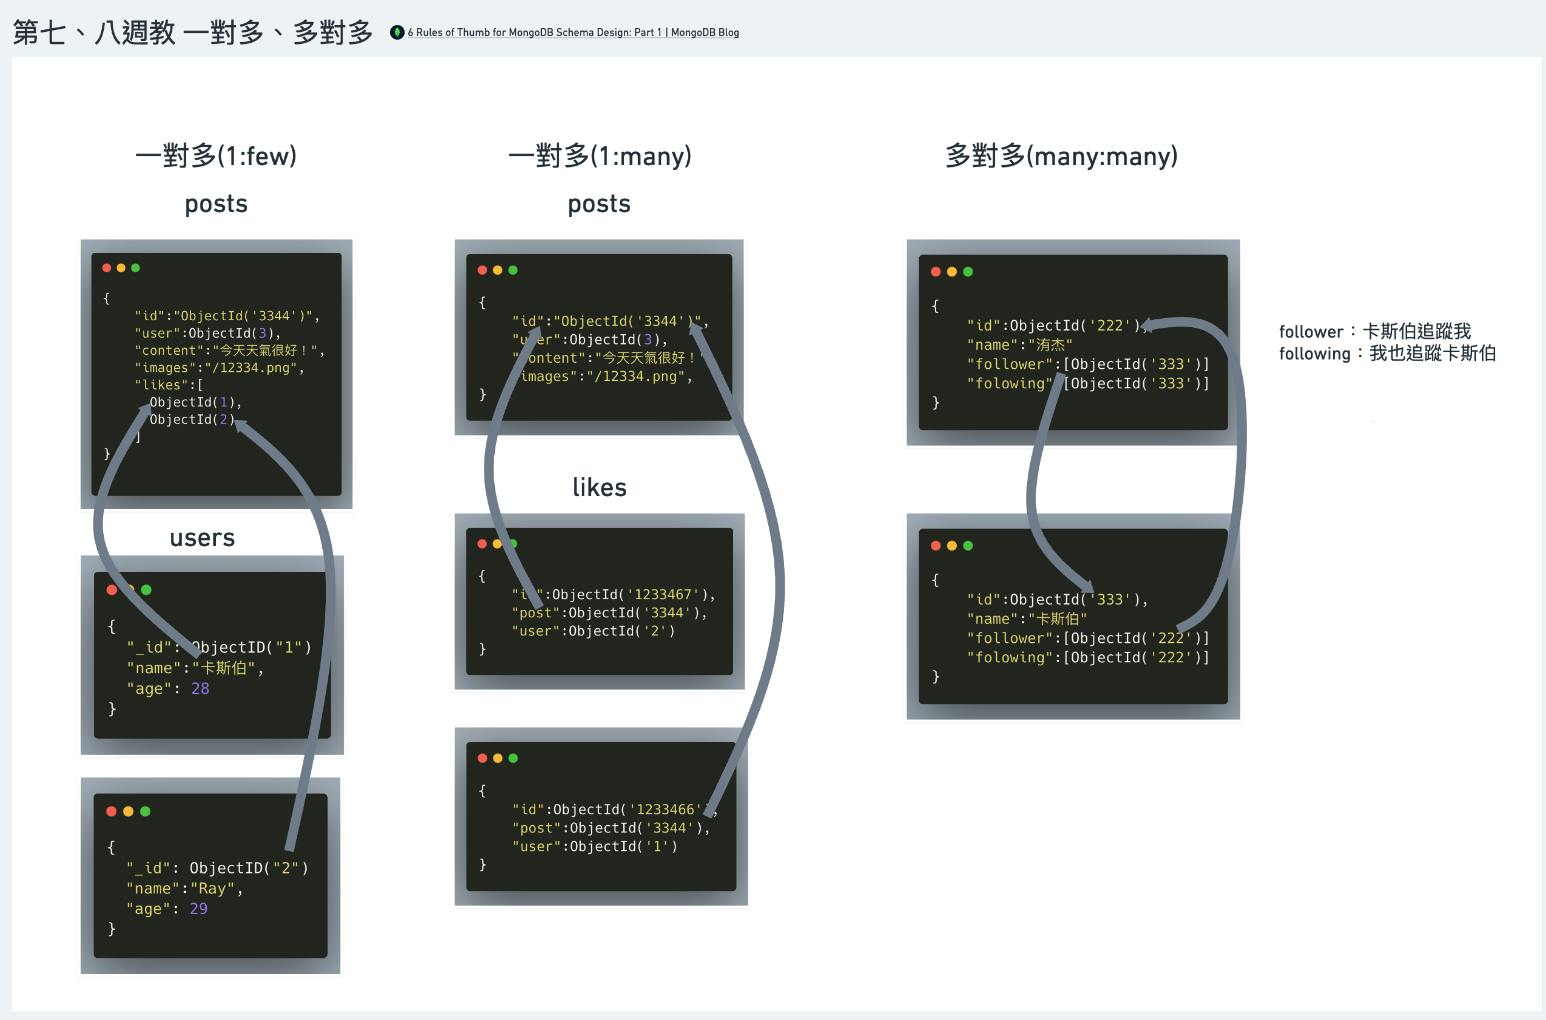Click the "name":"洧杰" line

pyautogui.click(x=1019, y=344)
